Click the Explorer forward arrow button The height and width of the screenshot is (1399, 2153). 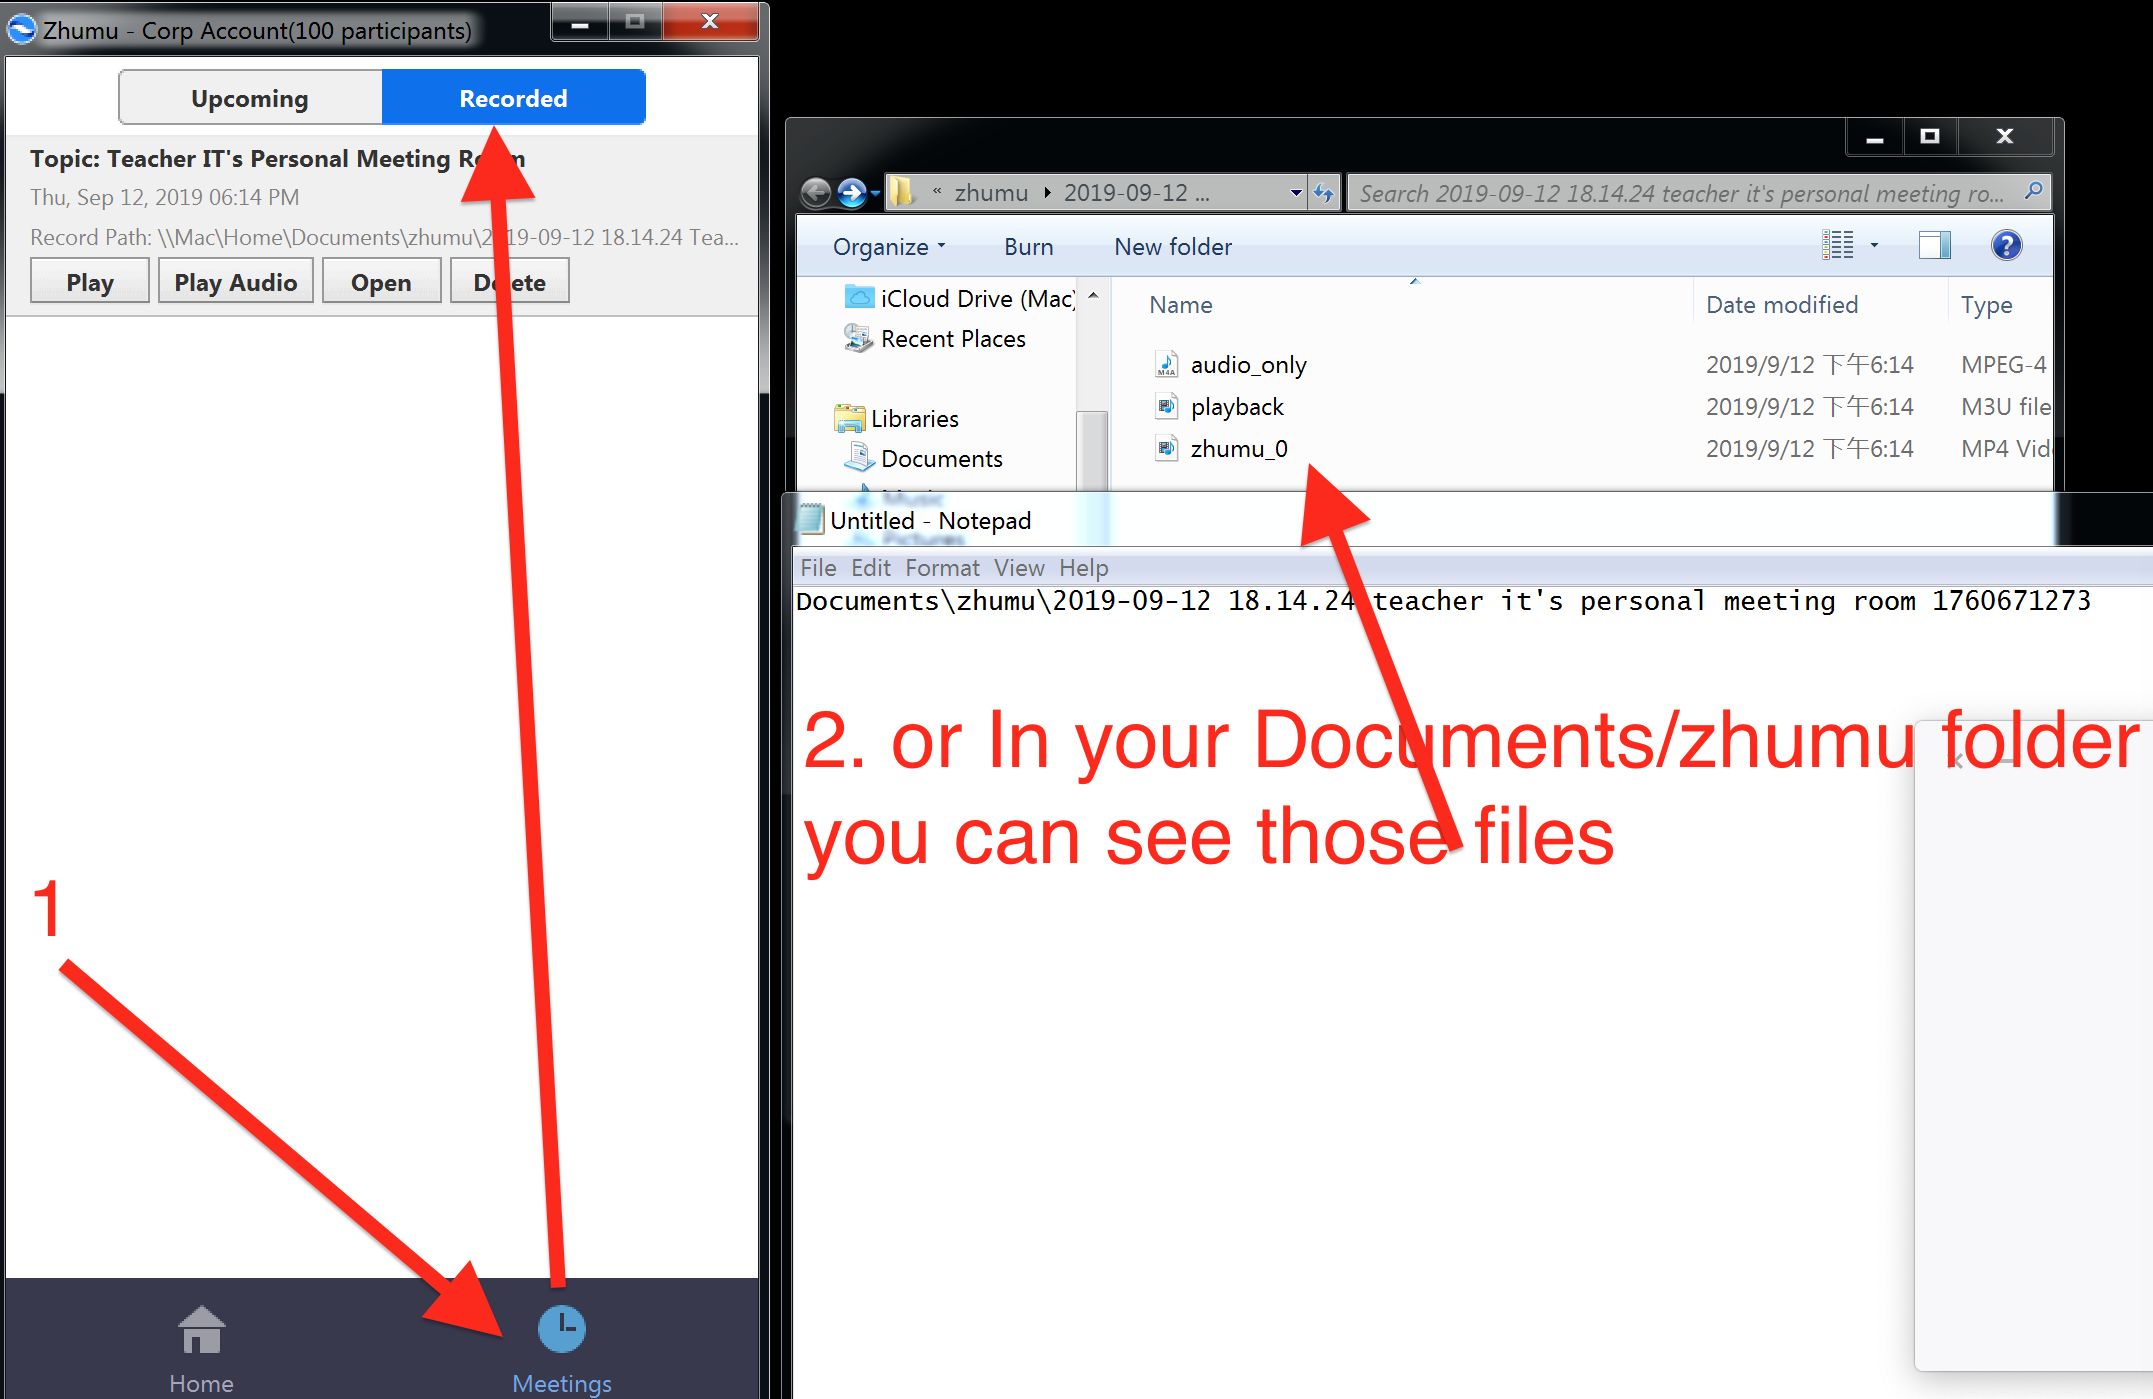pos(852,192)
